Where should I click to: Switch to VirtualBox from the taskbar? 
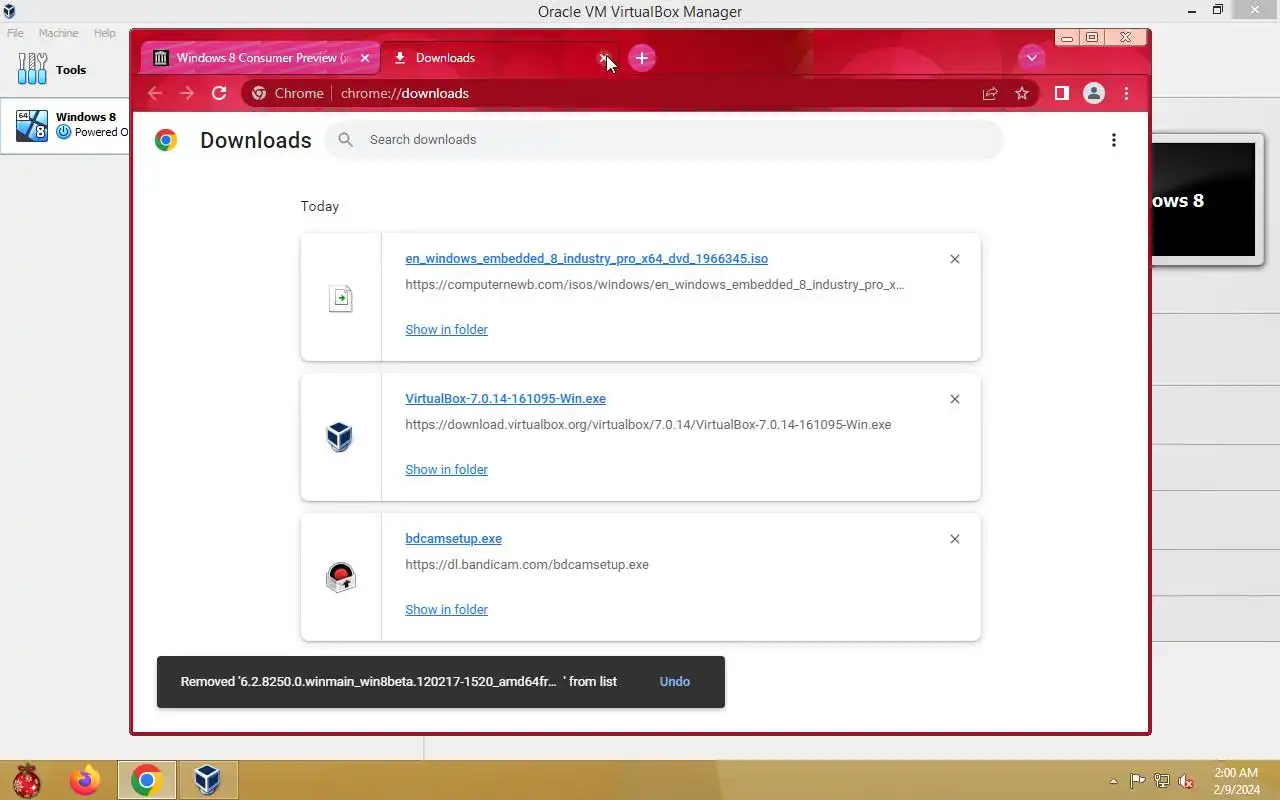tap(207, 780)
